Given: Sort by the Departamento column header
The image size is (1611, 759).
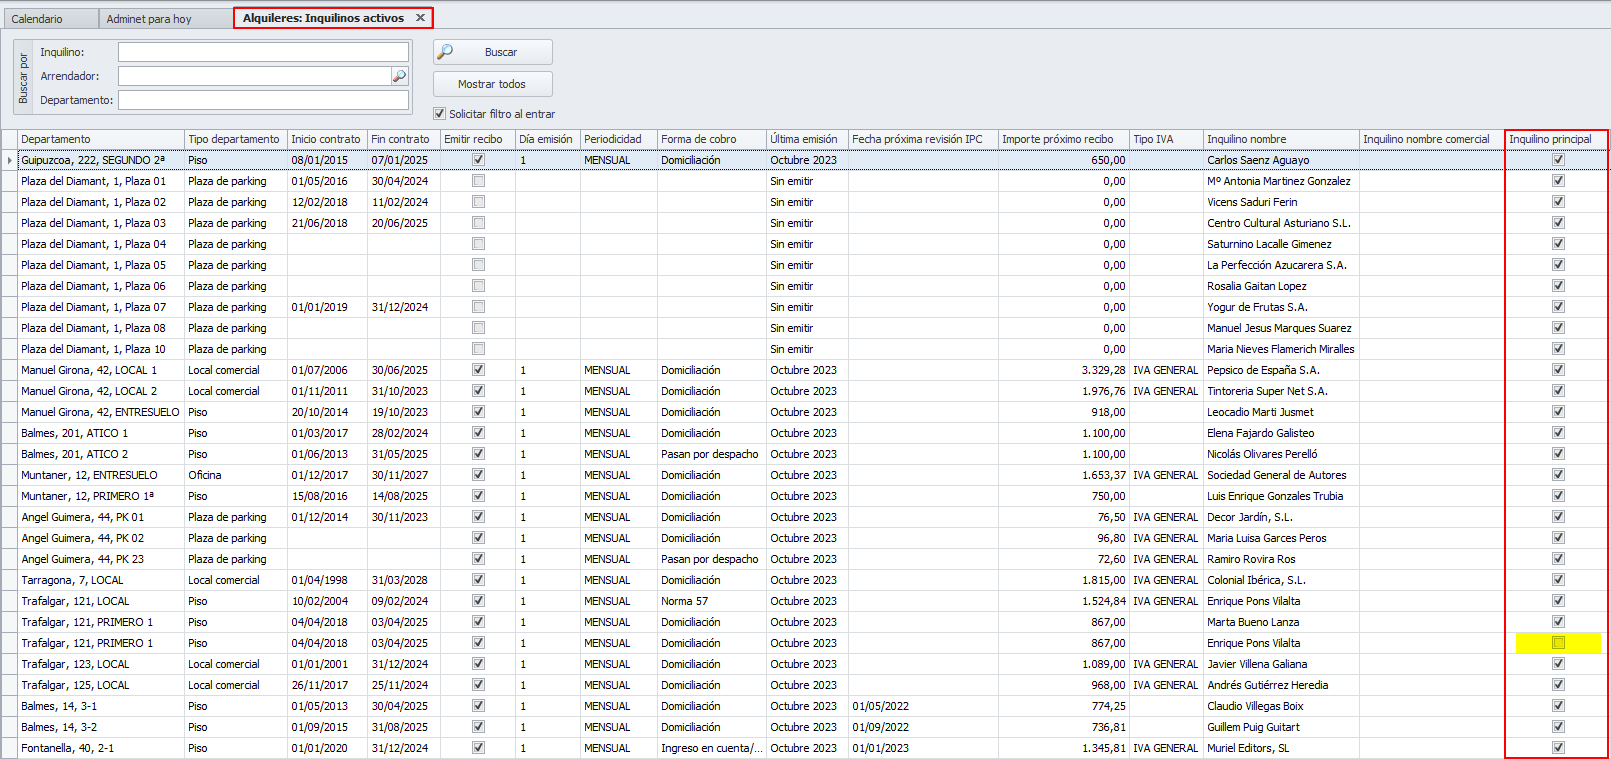Looking at the screenshot, I should pyautogui.click(x=100, y=139).
